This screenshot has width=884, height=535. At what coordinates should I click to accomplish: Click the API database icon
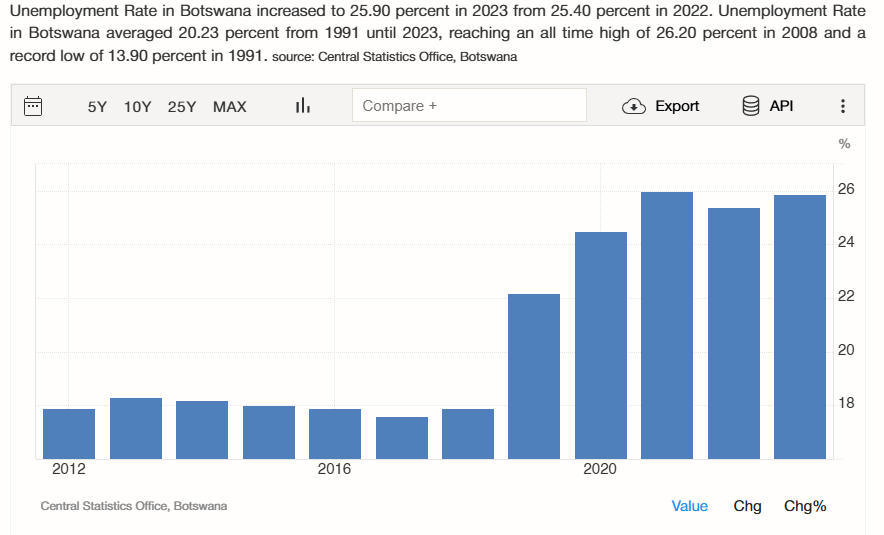(750, 105)
